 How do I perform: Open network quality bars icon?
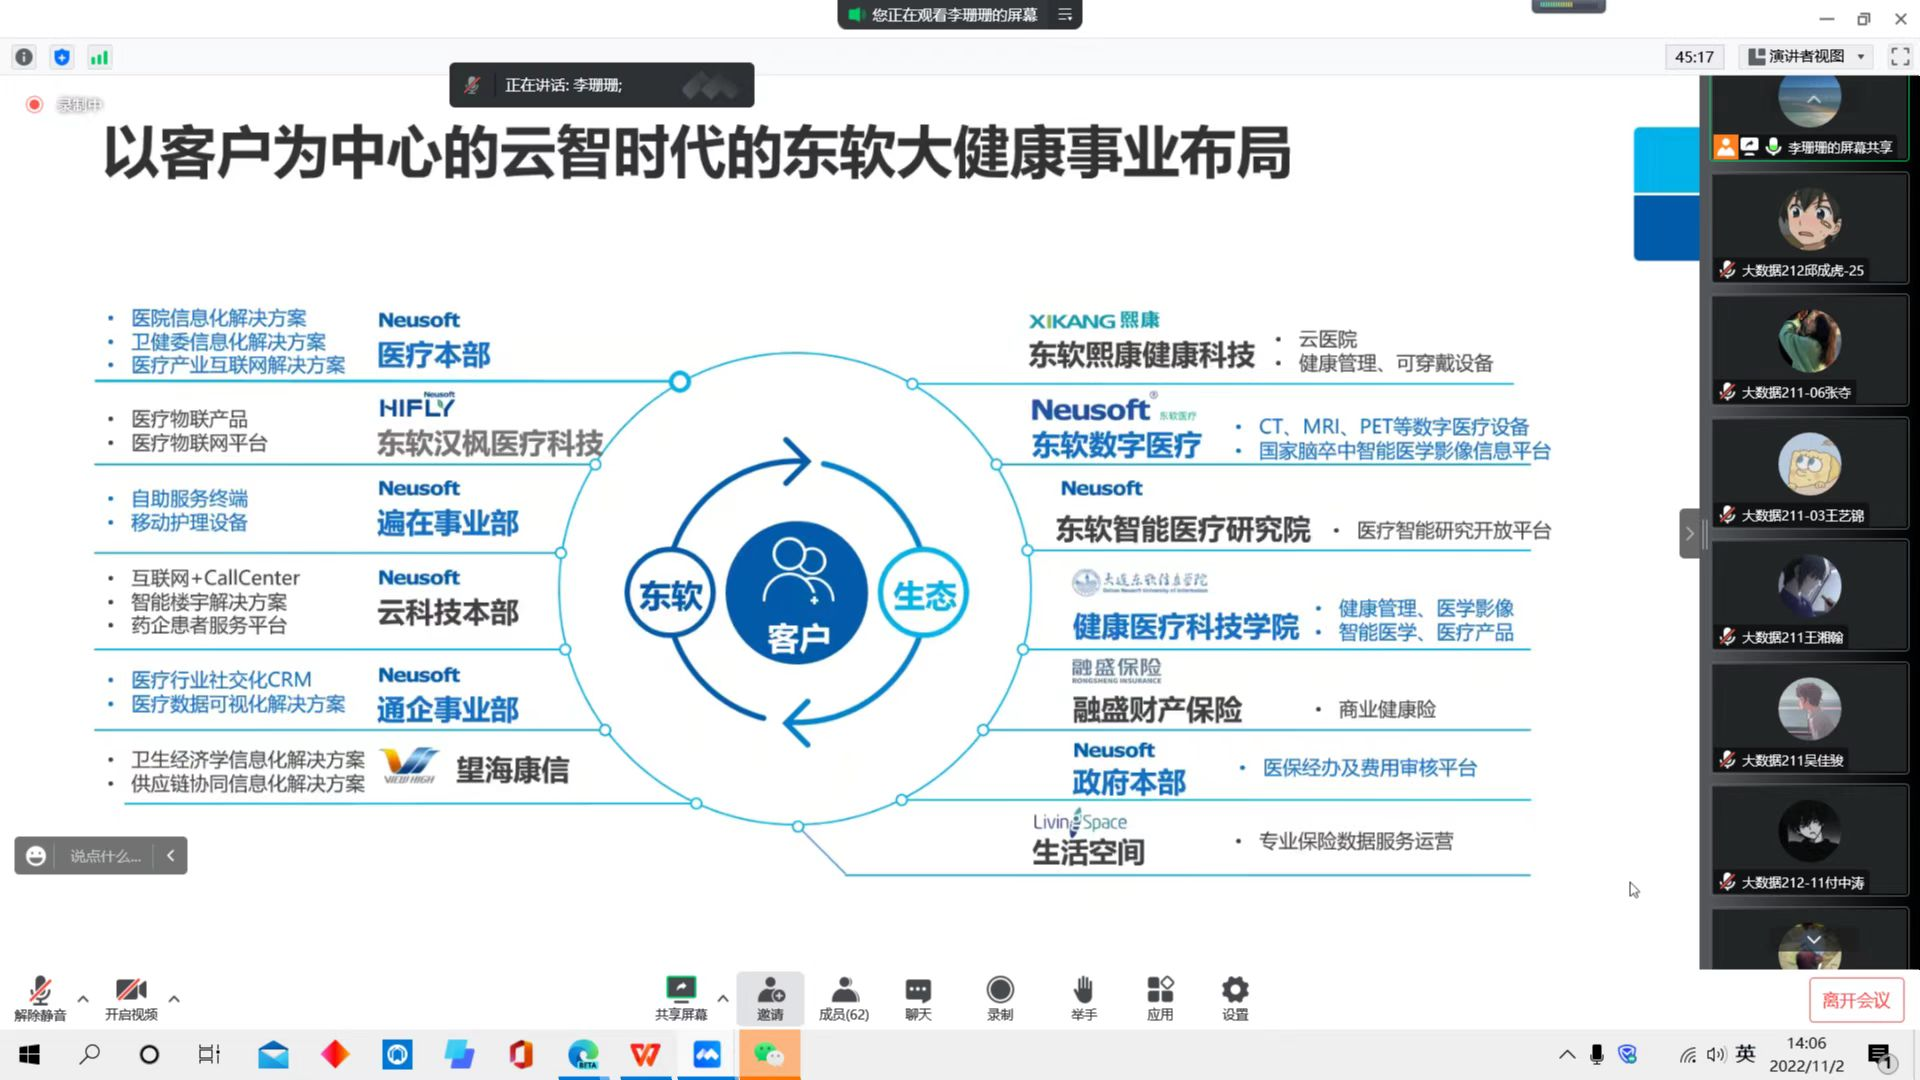99,57
